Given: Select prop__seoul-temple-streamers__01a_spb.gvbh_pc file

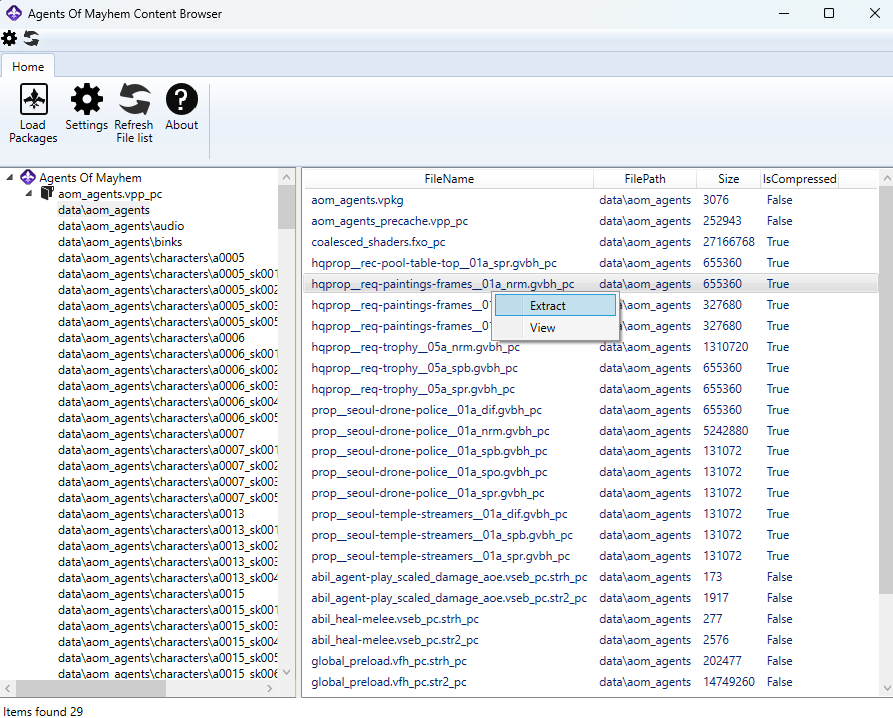Looking at the screenshot, I should tap(591, 535).
